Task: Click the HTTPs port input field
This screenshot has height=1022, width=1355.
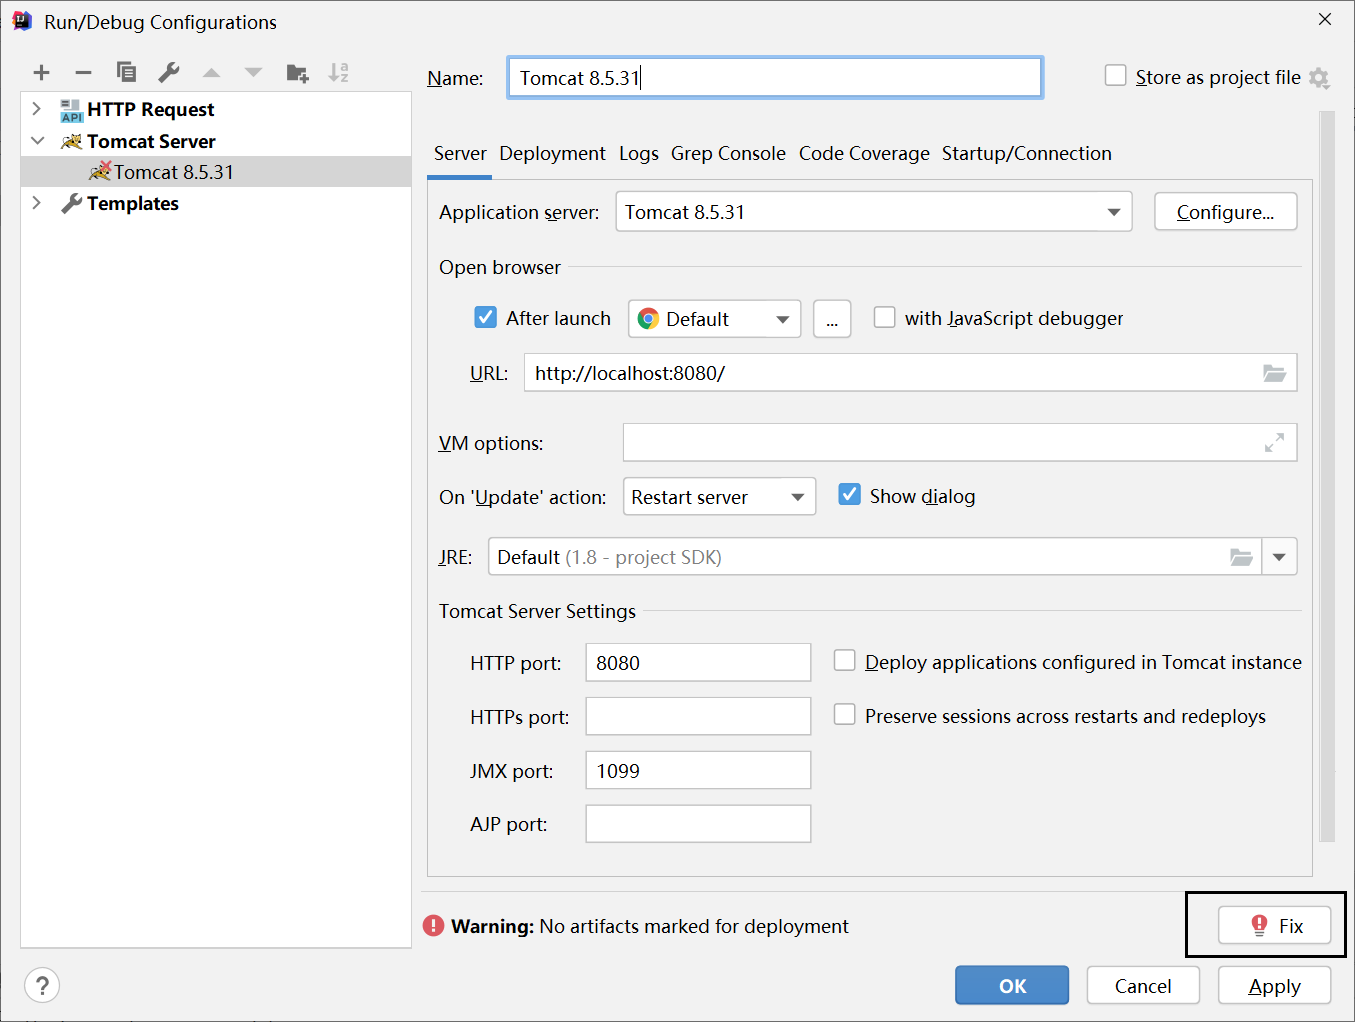Action: (x=698, y=716)
